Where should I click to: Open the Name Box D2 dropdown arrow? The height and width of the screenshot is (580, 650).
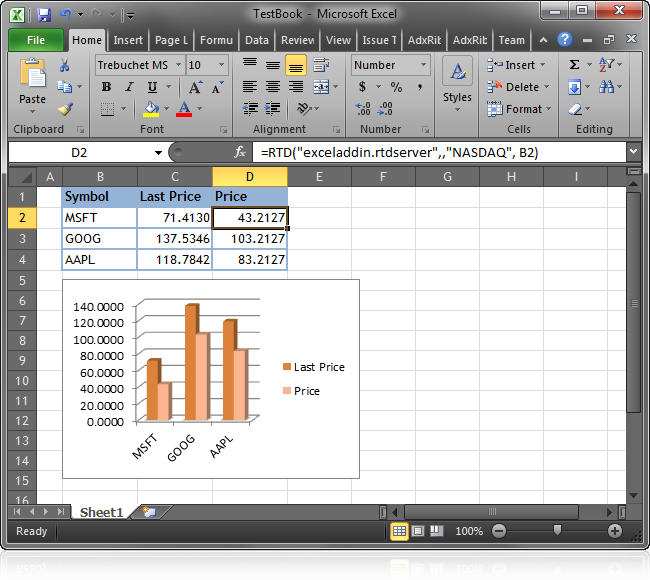pyautogui.click(x=158, y=153)
